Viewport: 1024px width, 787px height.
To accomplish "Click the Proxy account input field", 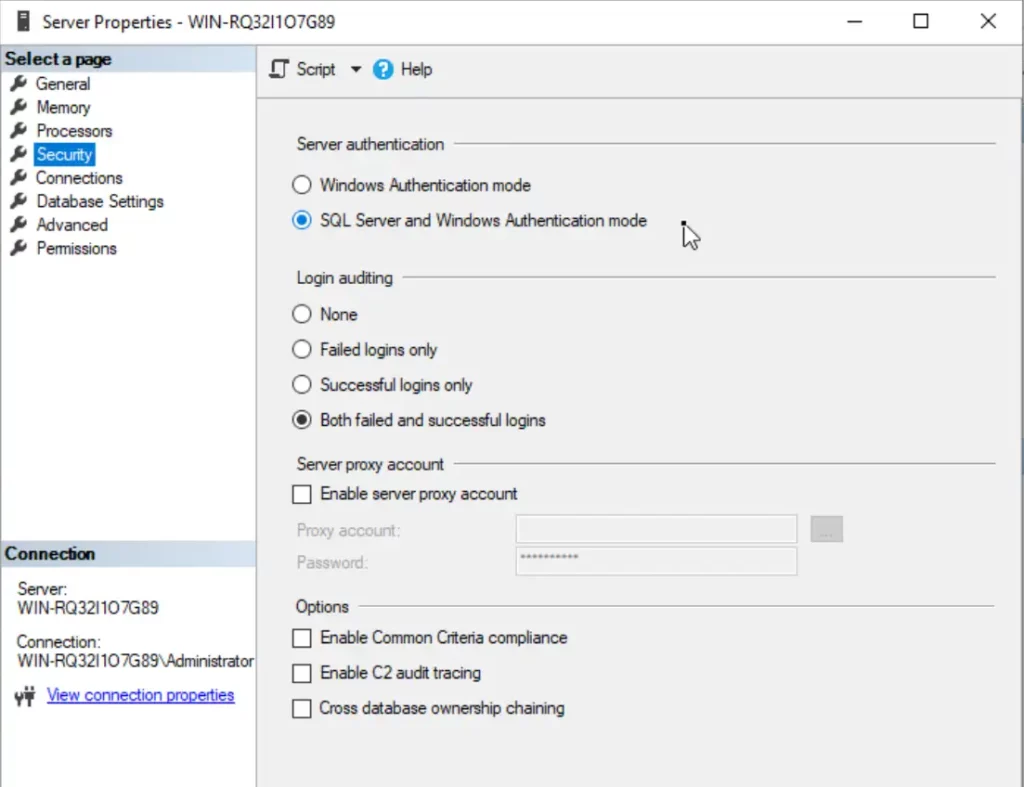I will point(656,529).
